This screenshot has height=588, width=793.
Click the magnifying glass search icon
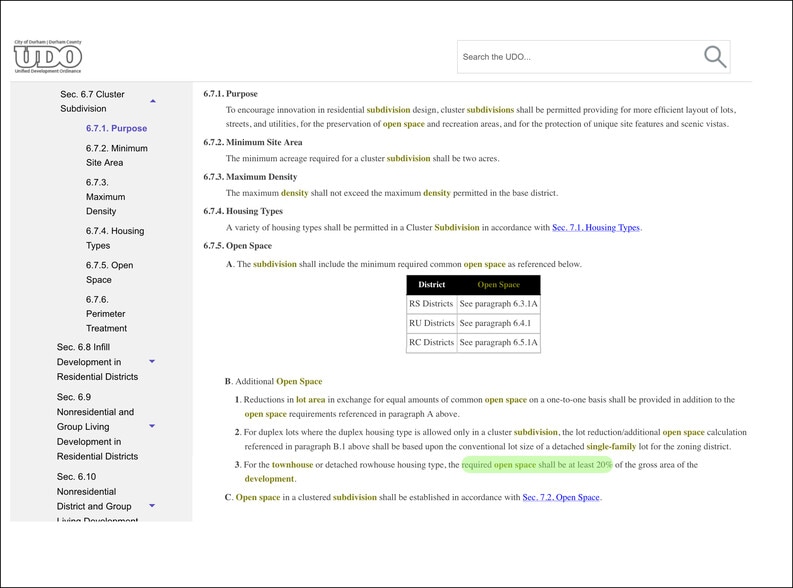click(715, 57)
